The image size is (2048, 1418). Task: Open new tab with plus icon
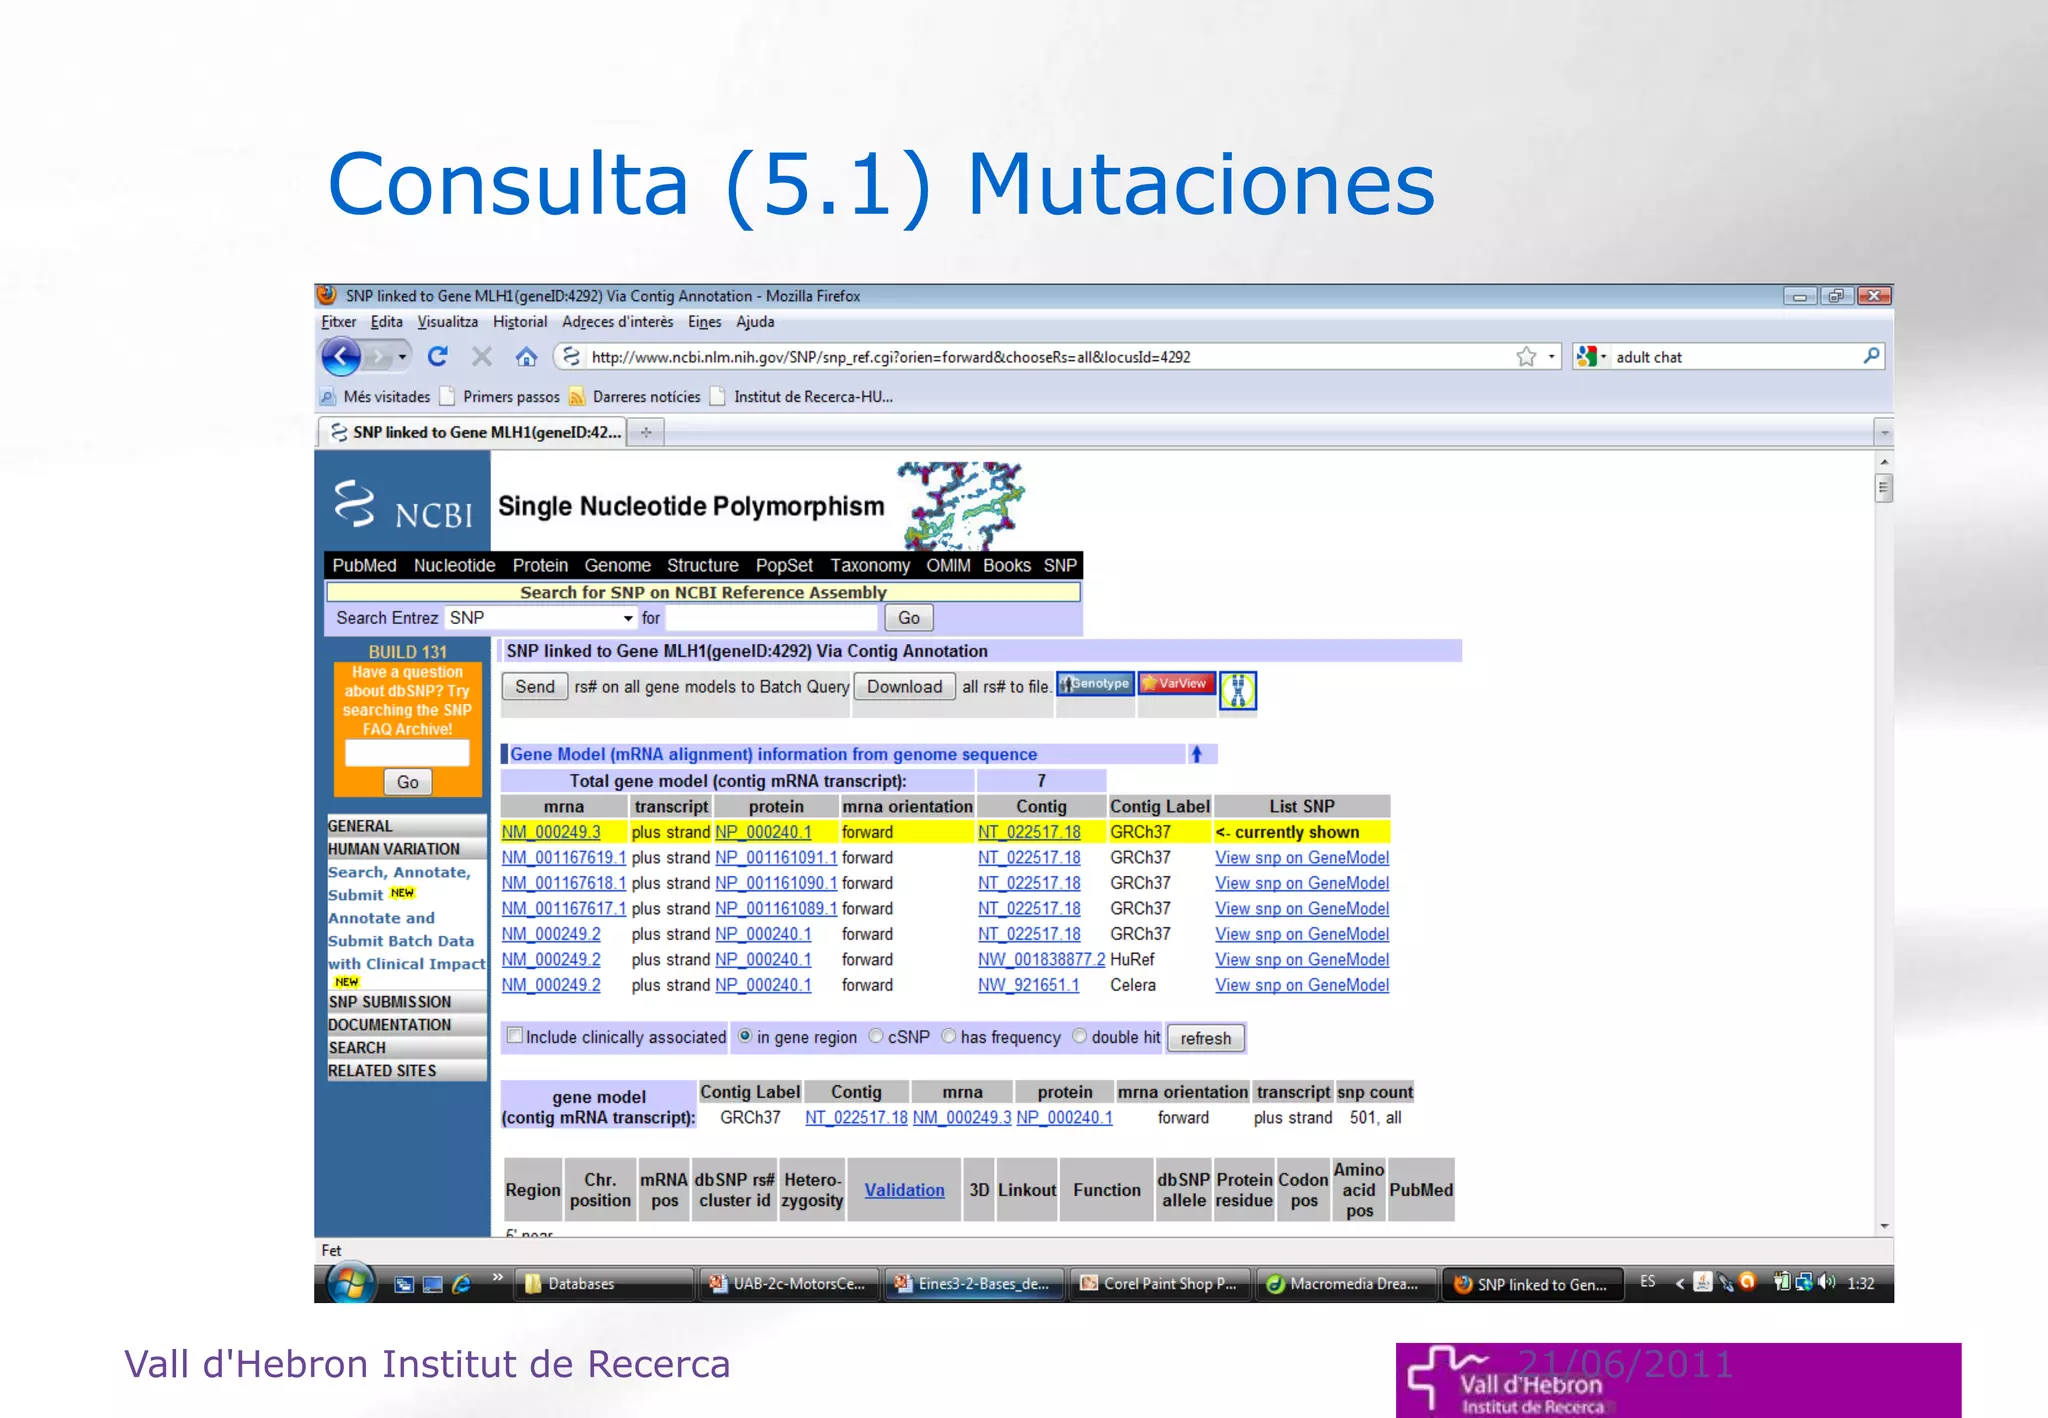click(x=646, y=432)
